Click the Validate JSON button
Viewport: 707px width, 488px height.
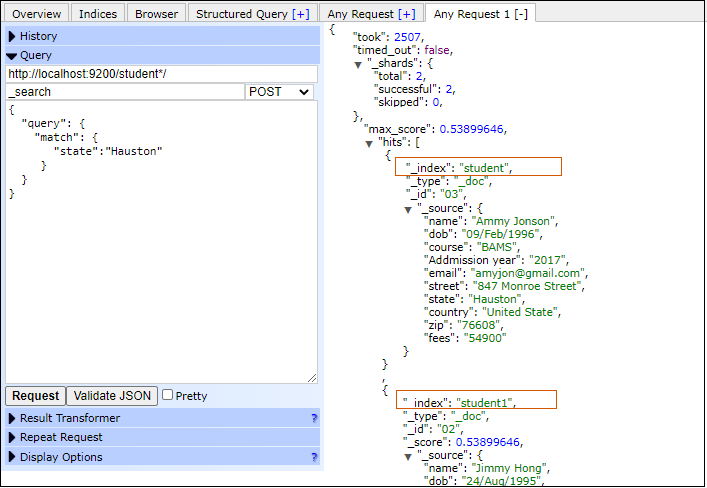point(112,396)
